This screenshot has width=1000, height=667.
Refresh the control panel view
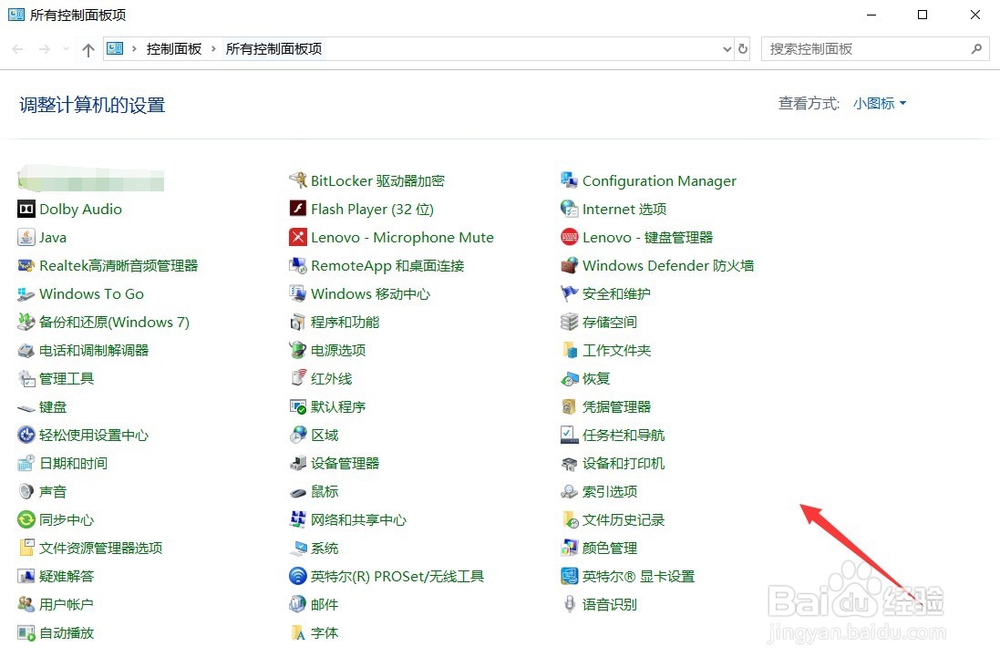[742, 49]
